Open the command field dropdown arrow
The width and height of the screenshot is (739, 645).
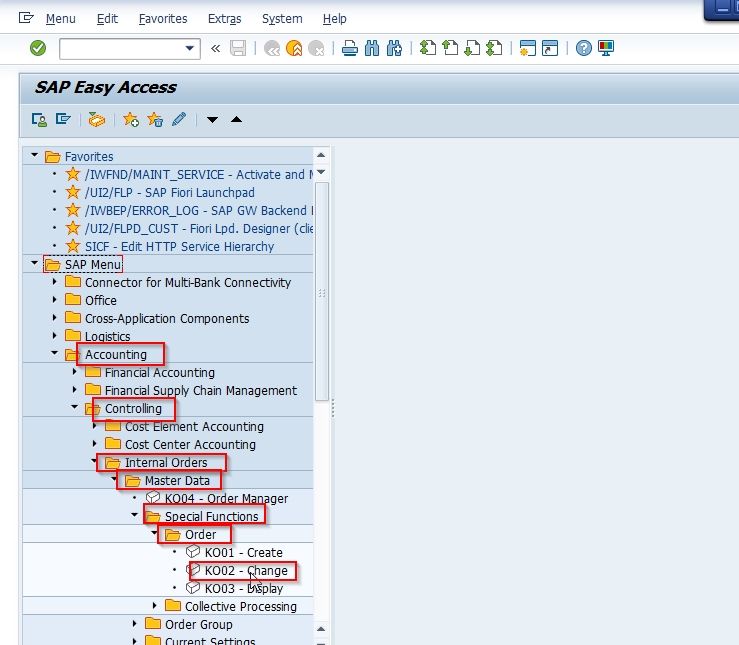[x=189, y=48]
